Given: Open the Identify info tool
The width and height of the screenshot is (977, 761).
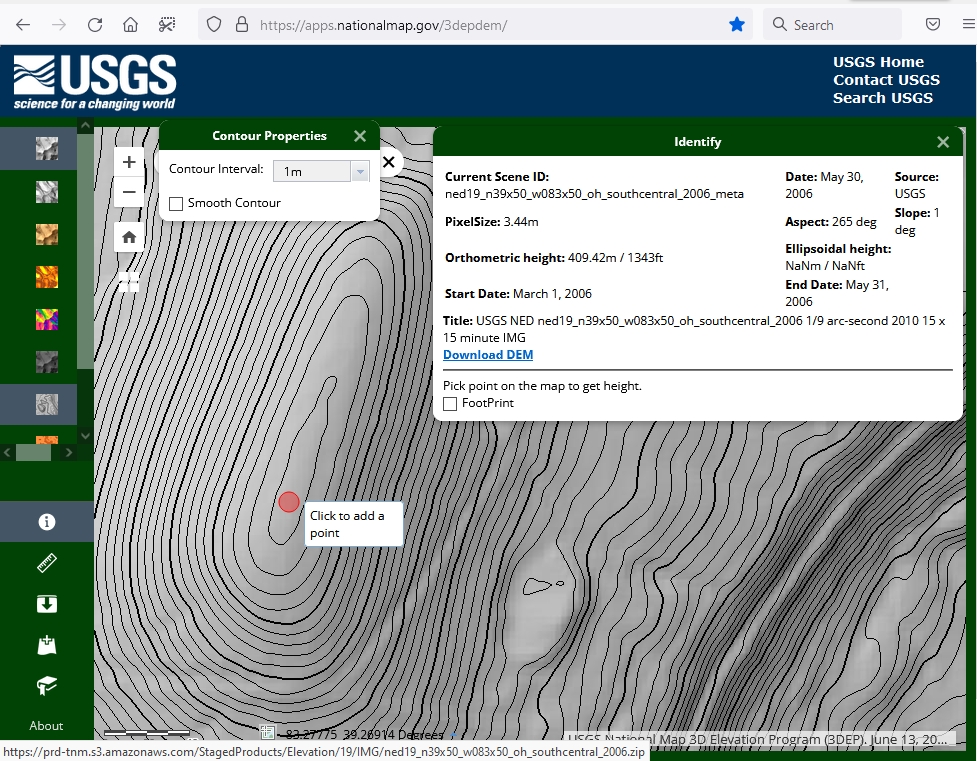Looking at the screenshot, I should pos(47,522).
